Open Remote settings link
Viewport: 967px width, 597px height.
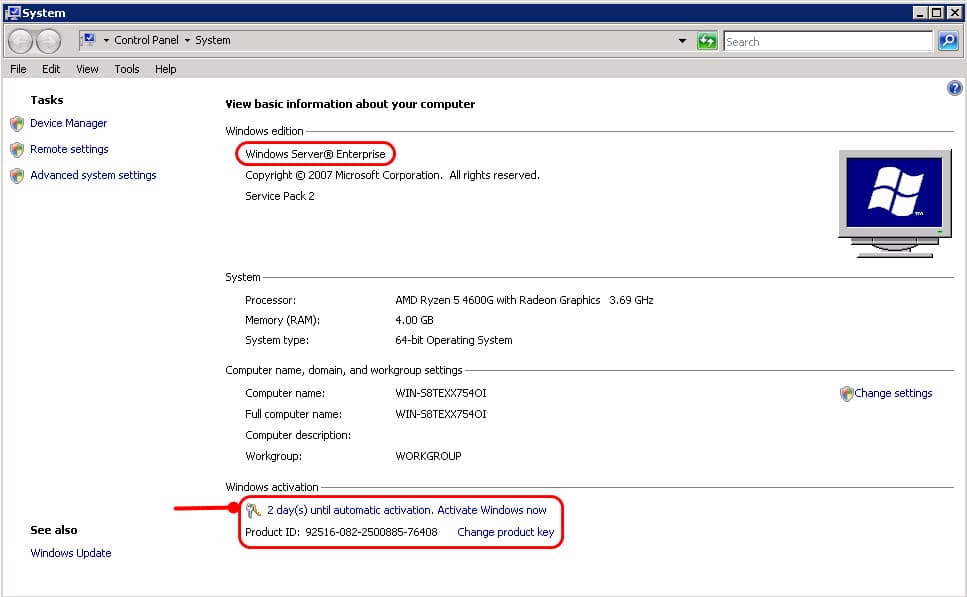coord(69,149)
